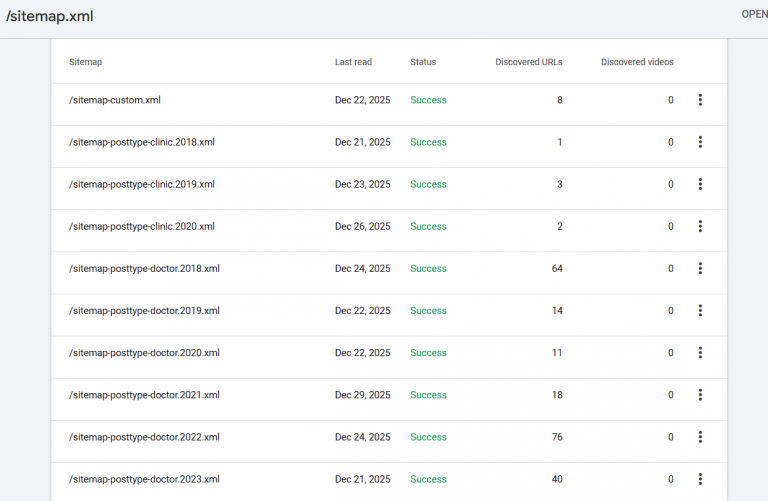The height and width of the screenshot is (501, 768).
Task: Click the OPEN button at top right
Action: click(x=754, y=15)
